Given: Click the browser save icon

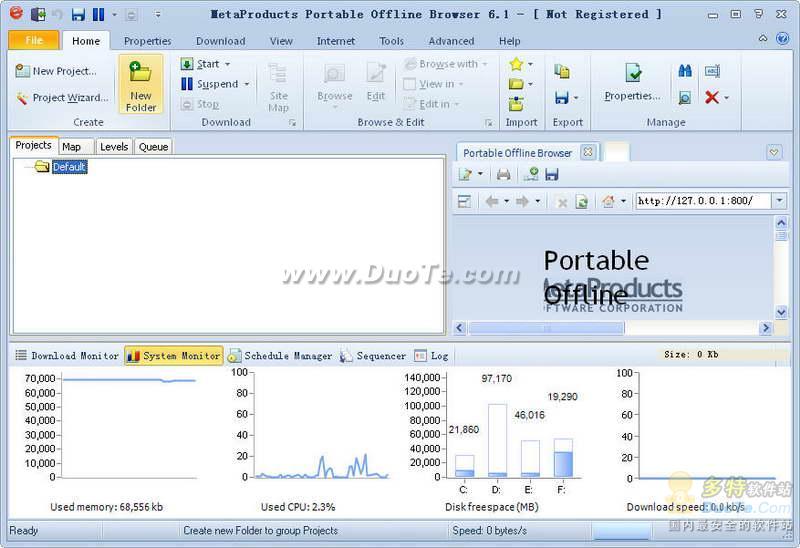Looking at the screenshot, I should coord(552,175).
